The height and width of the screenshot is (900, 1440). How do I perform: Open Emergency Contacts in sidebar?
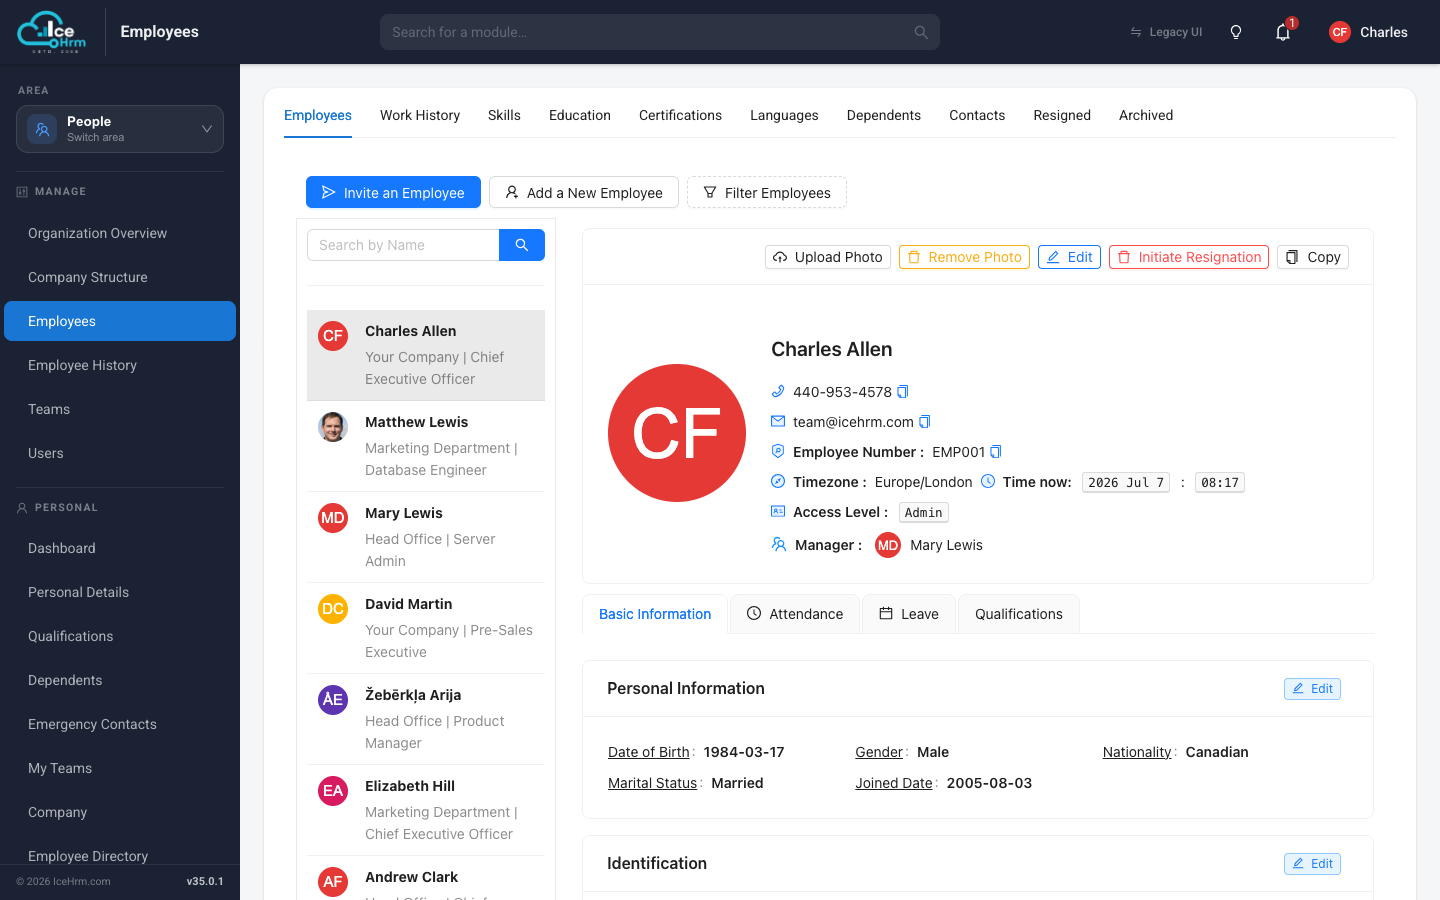click(120, 724)
